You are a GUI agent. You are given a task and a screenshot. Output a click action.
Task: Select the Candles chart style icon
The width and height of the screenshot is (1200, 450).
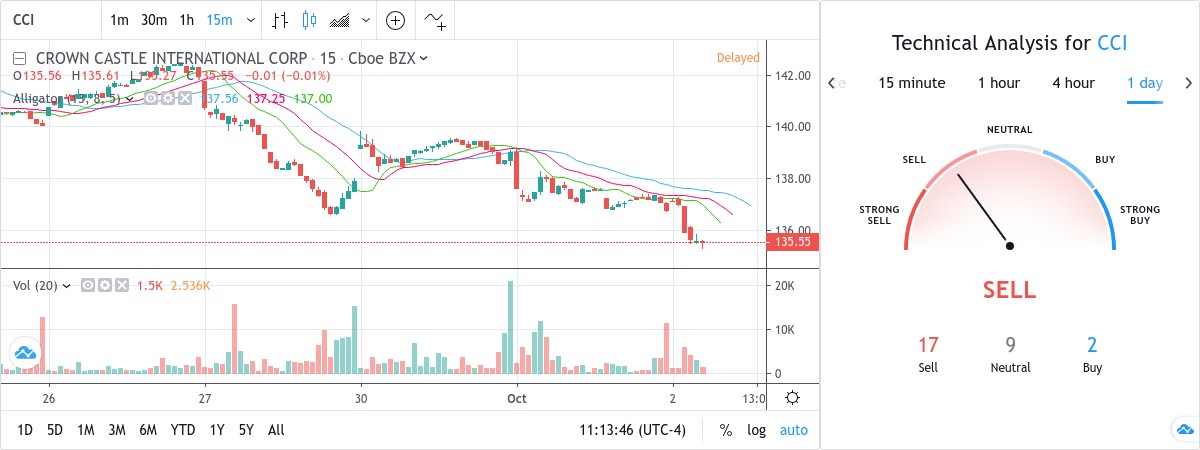click(308, 20)
